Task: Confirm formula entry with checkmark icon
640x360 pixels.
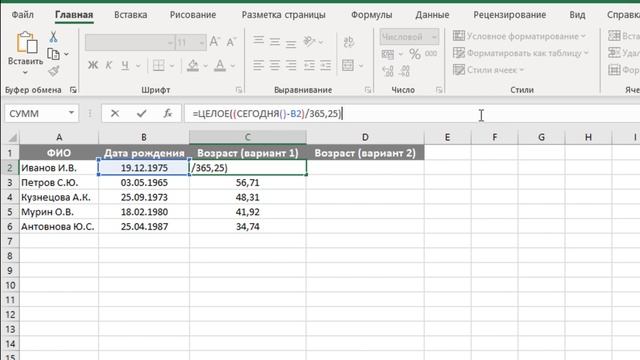Action: coord(142,113)
